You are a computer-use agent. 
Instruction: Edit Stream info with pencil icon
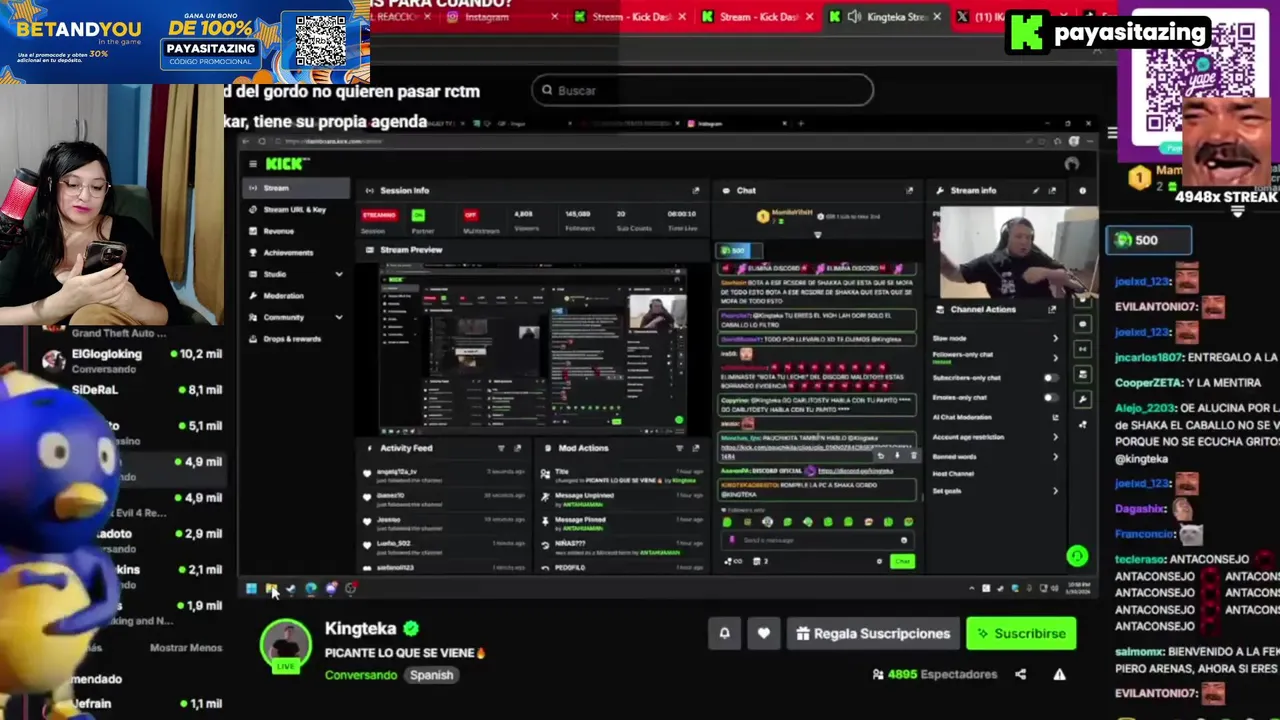pos(1036,190)
